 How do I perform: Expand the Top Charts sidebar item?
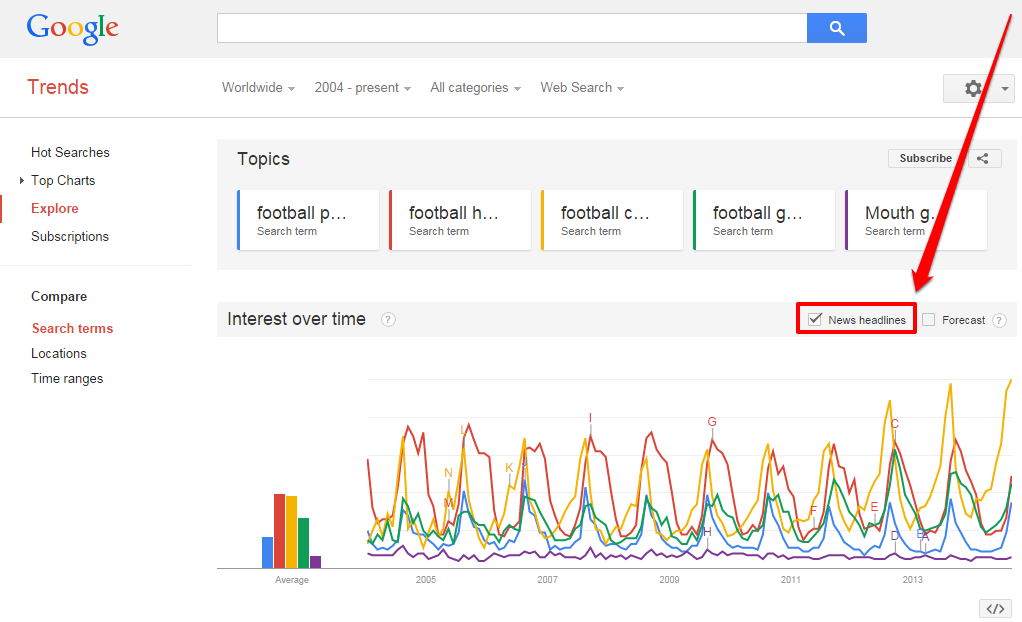point(63,181)
